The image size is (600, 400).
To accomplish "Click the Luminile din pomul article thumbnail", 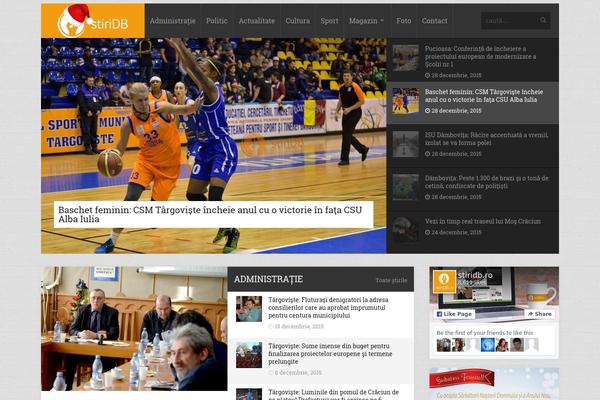I will (249, 394).
